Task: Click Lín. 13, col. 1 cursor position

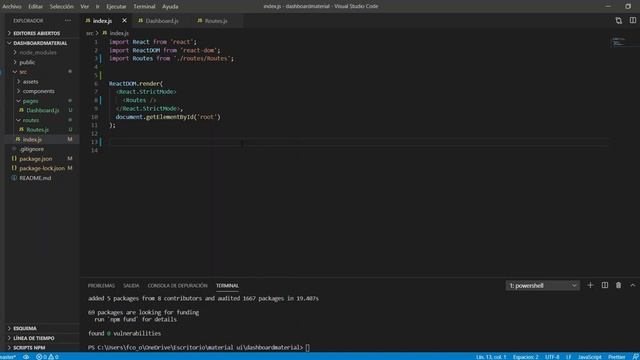Action: (x=491, y=357)
